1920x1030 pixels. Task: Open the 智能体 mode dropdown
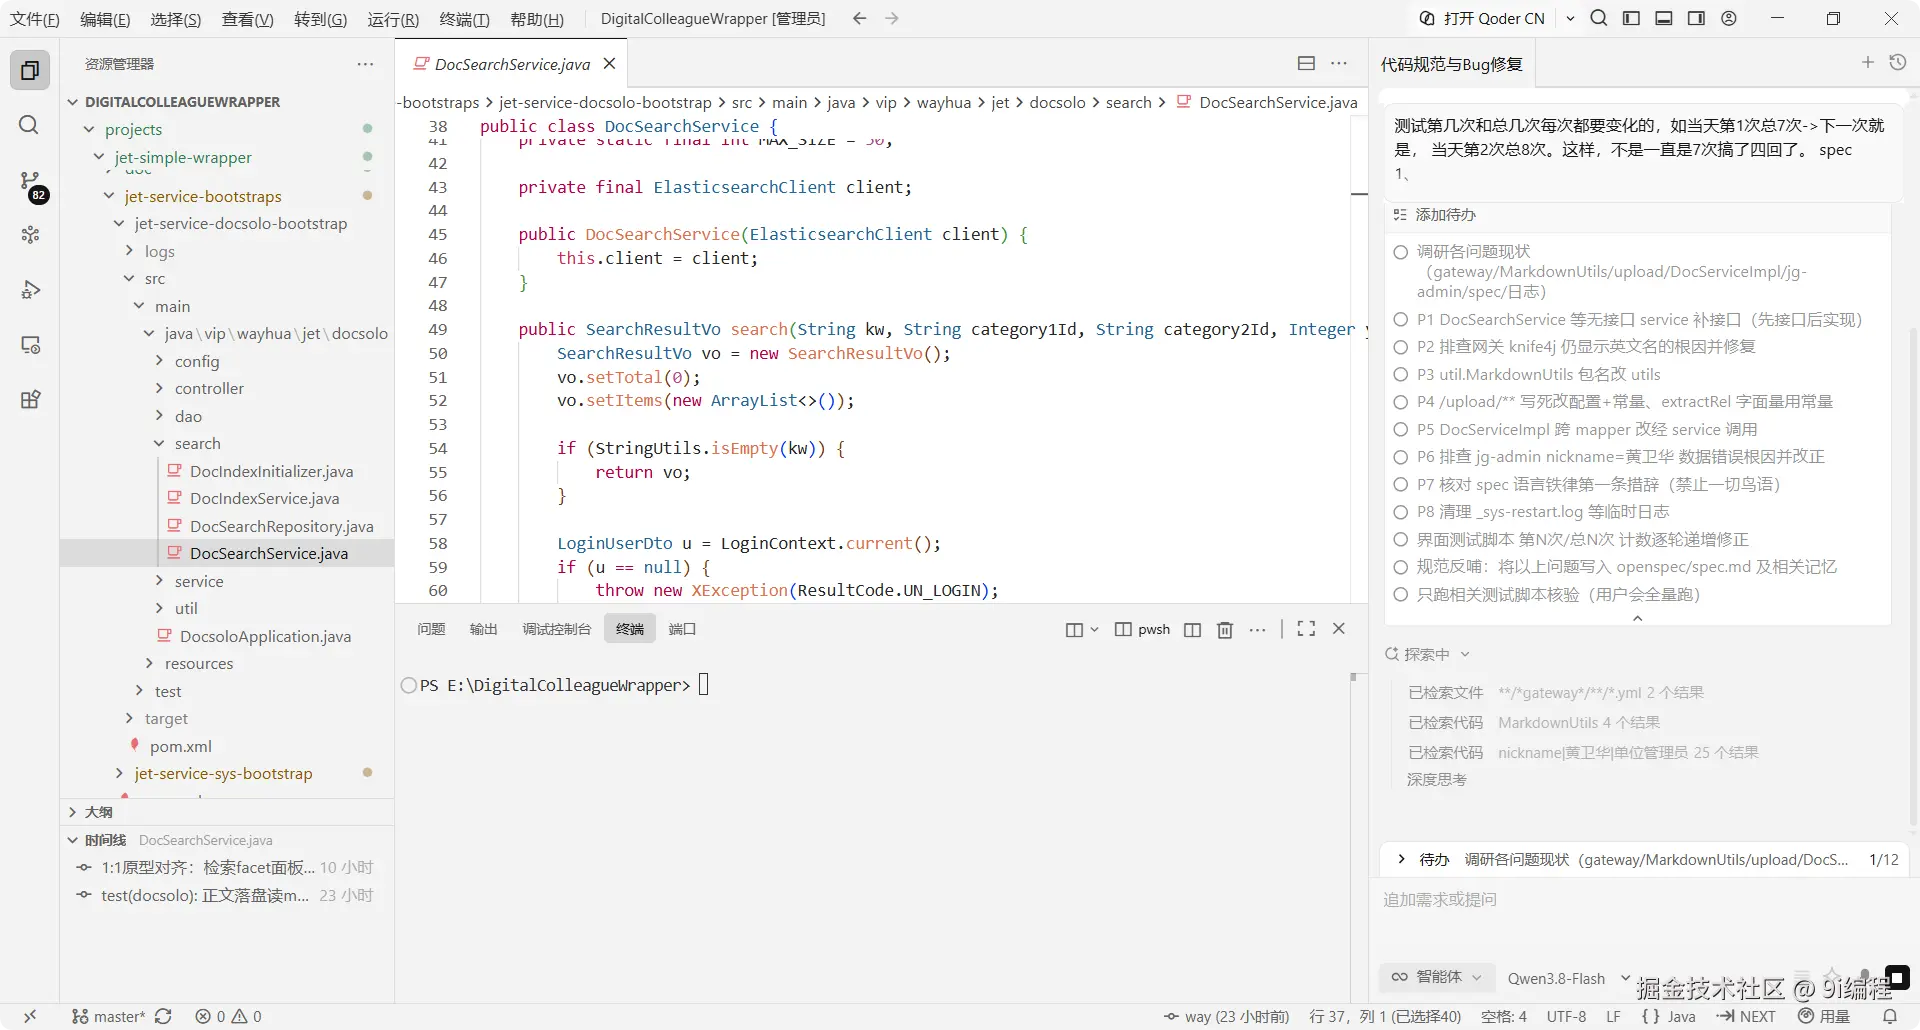click(1437, 977)
